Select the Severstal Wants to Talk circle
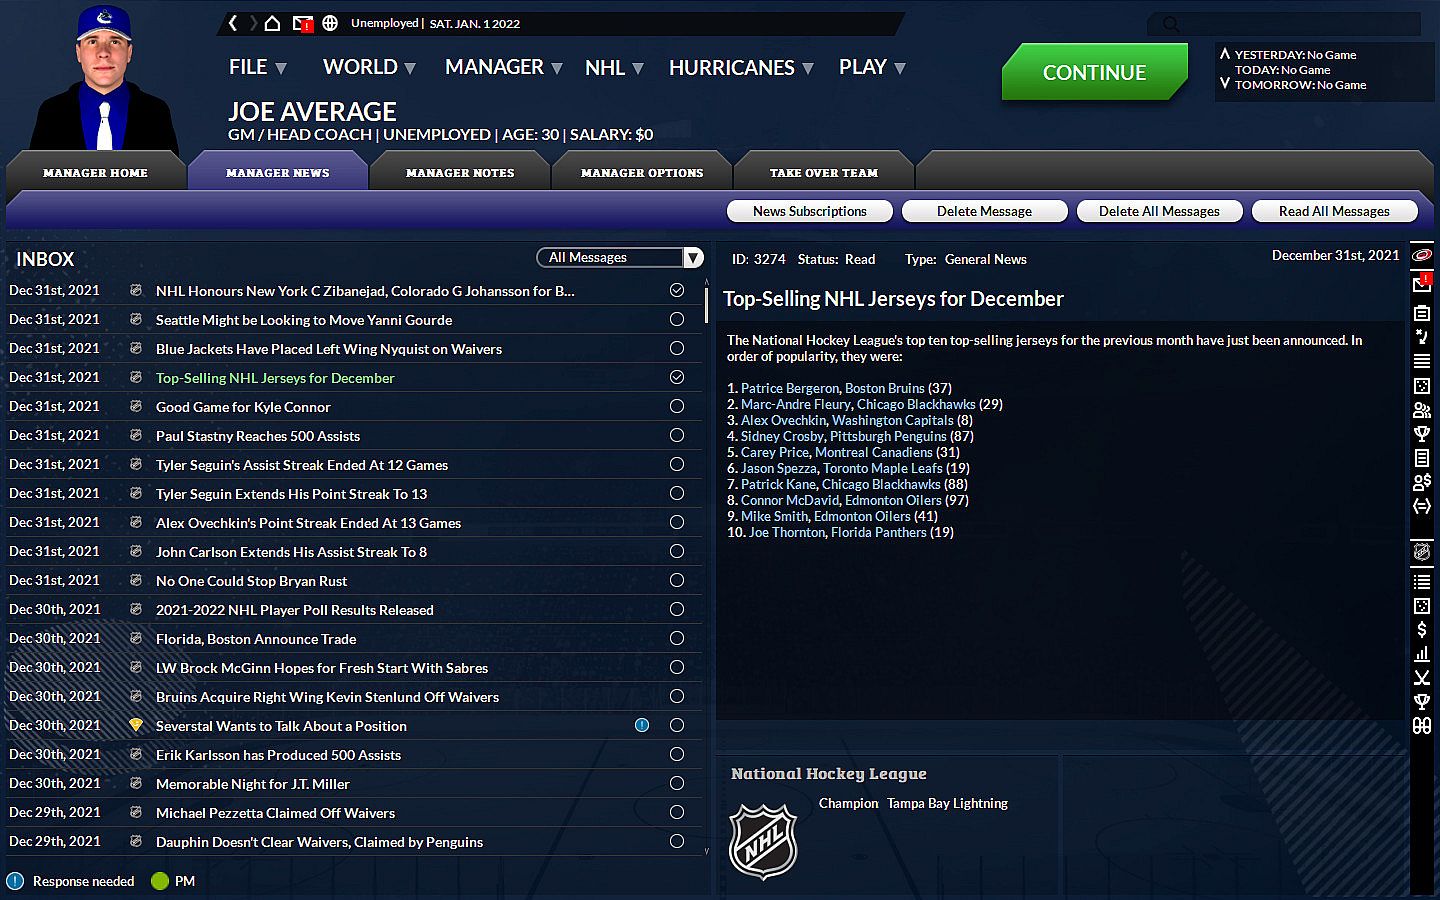The image size is (1440, 900). click(x=677, y=725)
